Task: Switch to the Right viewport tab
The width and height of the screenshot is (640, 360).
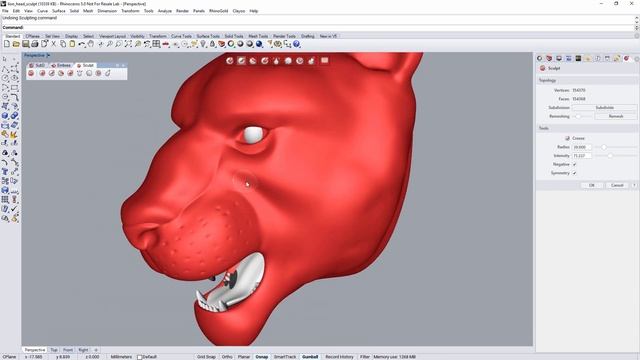Action: tap(83, 350)
